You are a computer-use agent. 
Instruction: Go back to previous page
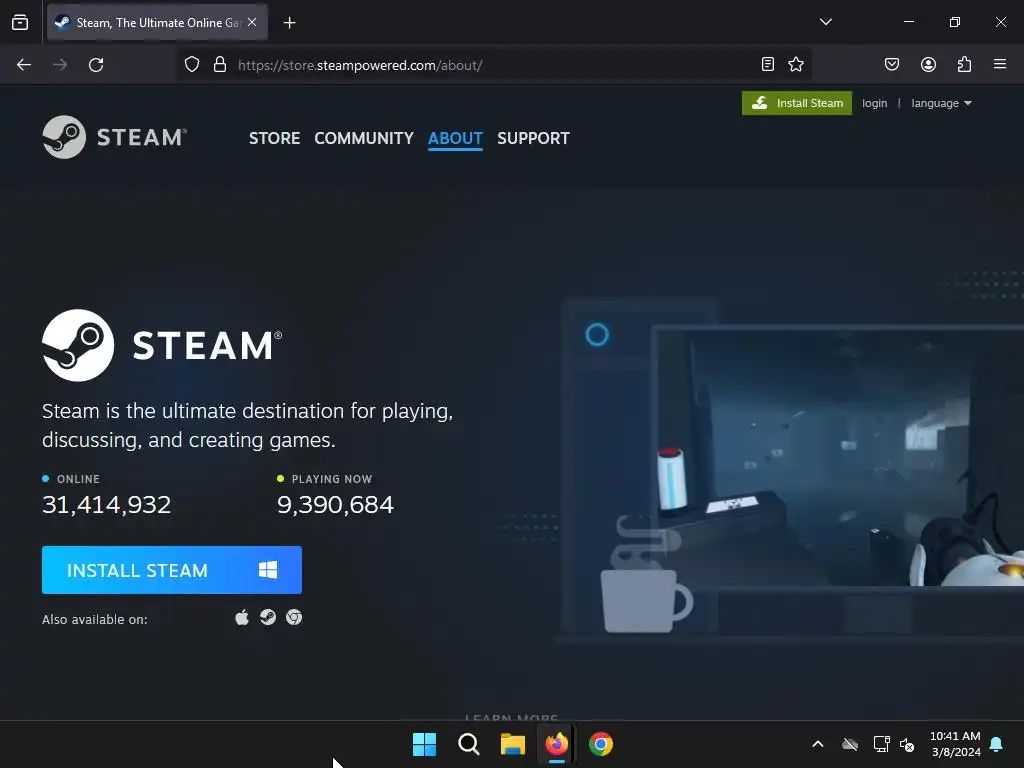24,65
